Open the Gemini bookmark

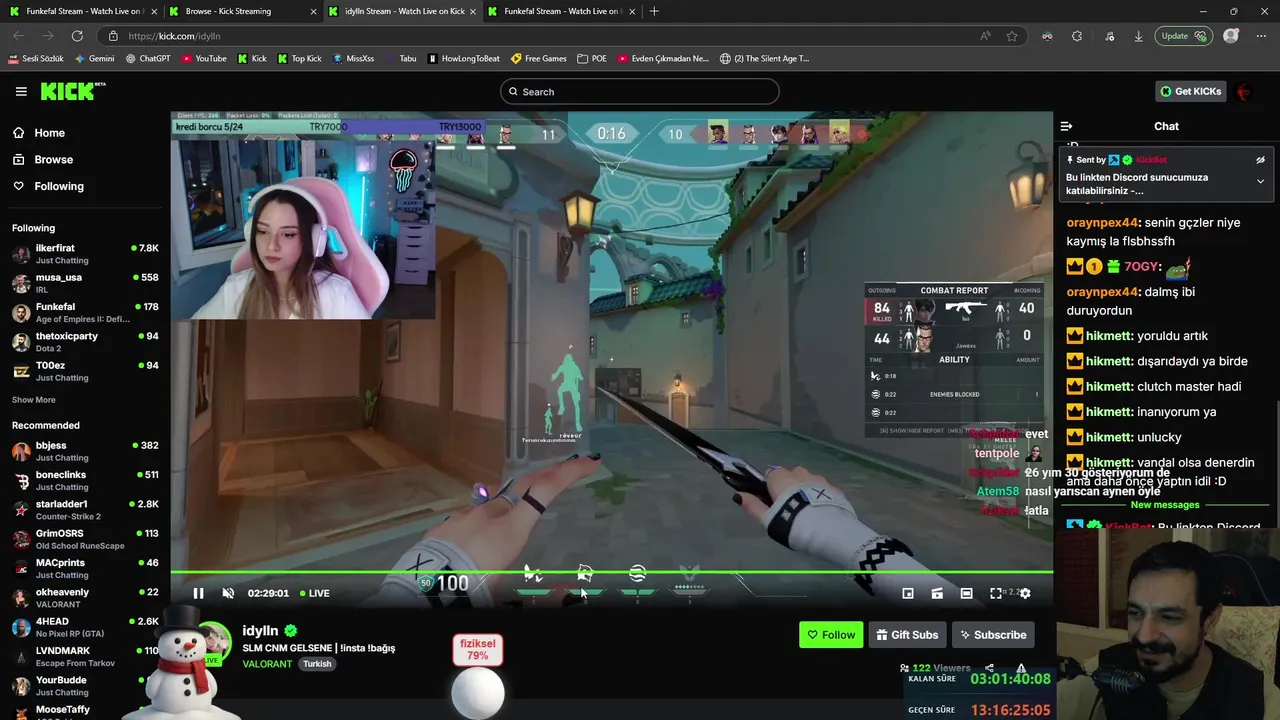94,58
